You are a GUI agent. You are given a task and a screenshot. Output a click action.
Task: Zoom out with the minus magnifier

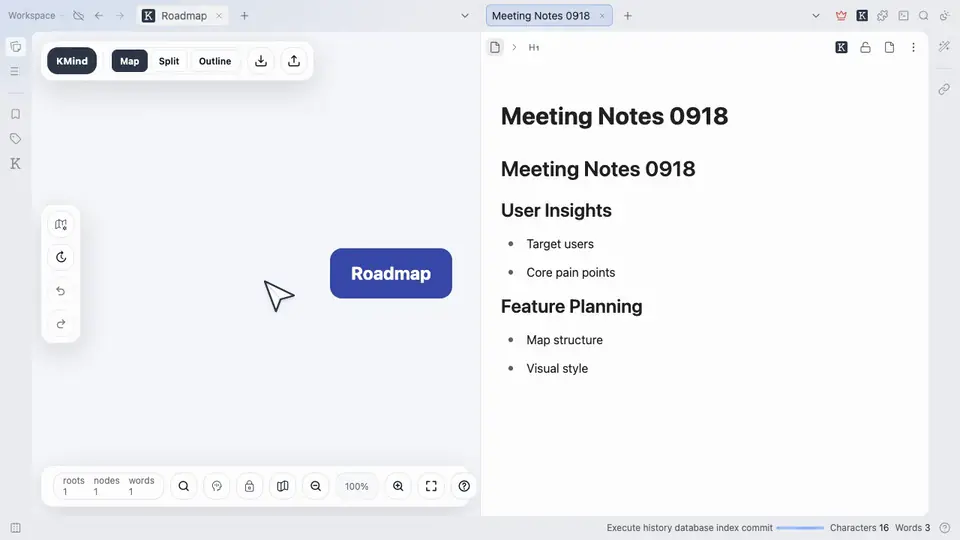tap(316, 486)
